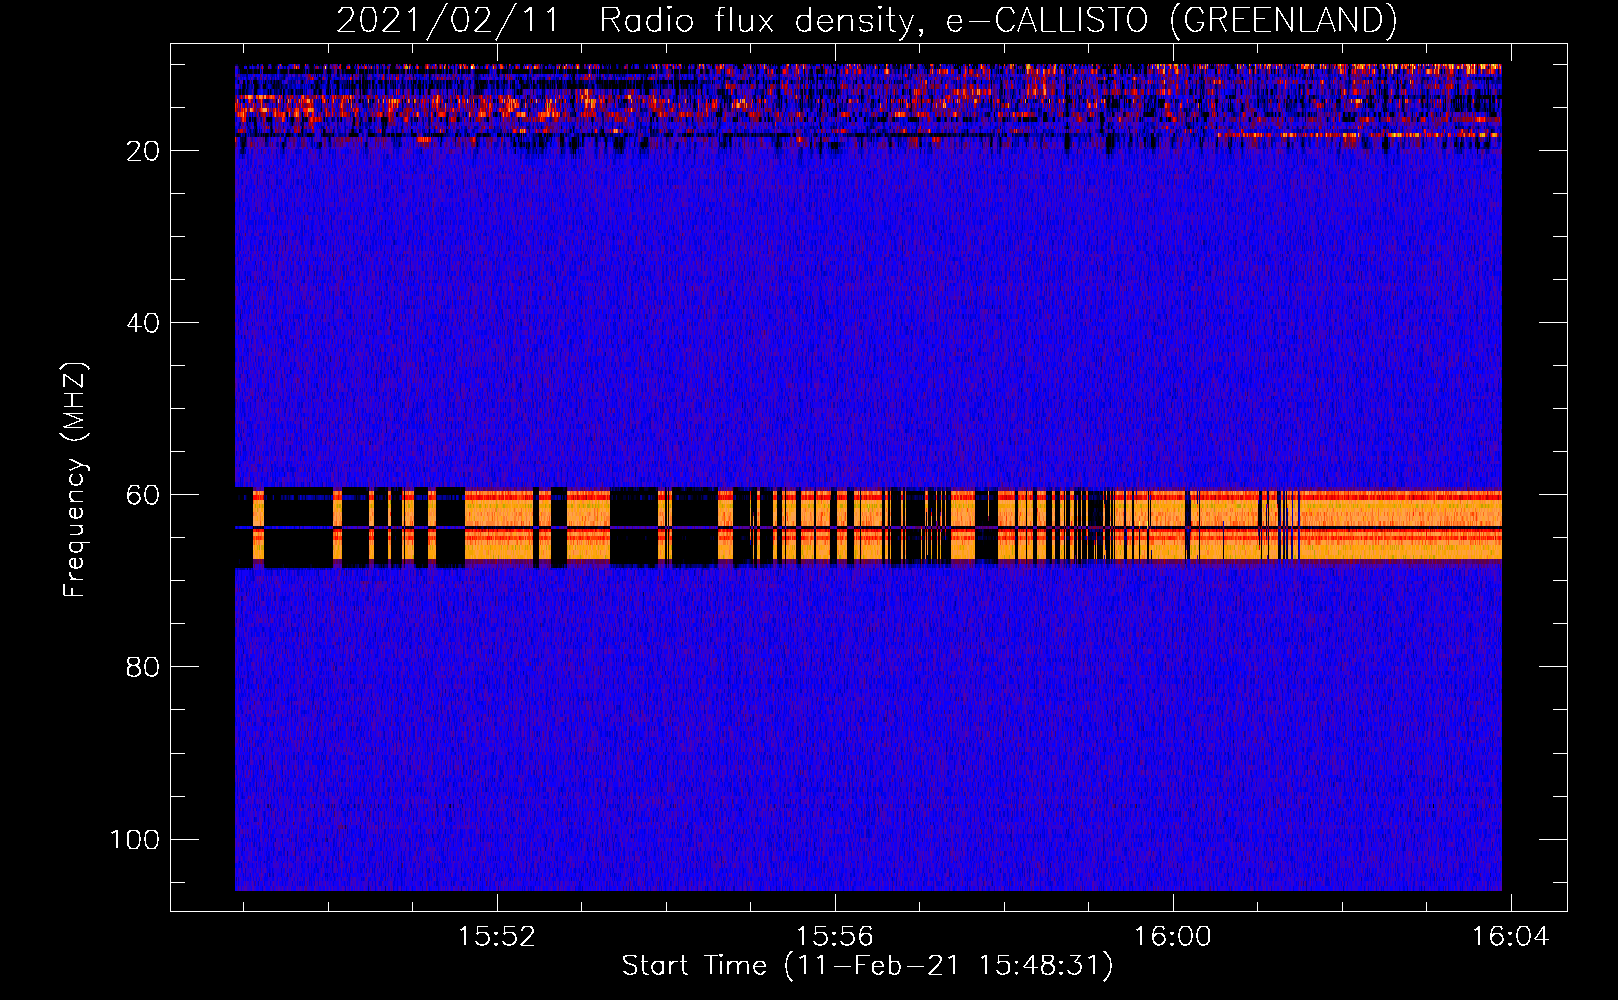The image size is (1618, 1000).
Task: Click the plot title 'Radio flux density, e-CALLISTO (GREENLAND)'
Action: 998,21
